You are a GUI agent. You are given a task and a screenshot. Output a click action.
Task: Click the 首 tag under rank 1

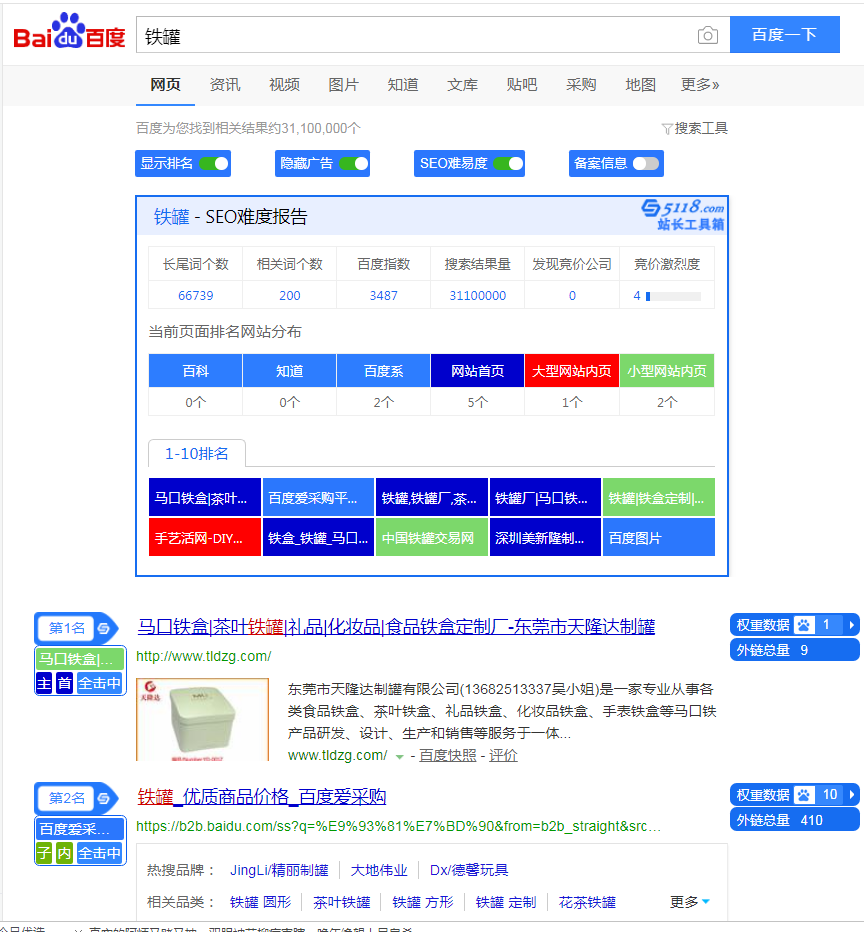point(64,683)
